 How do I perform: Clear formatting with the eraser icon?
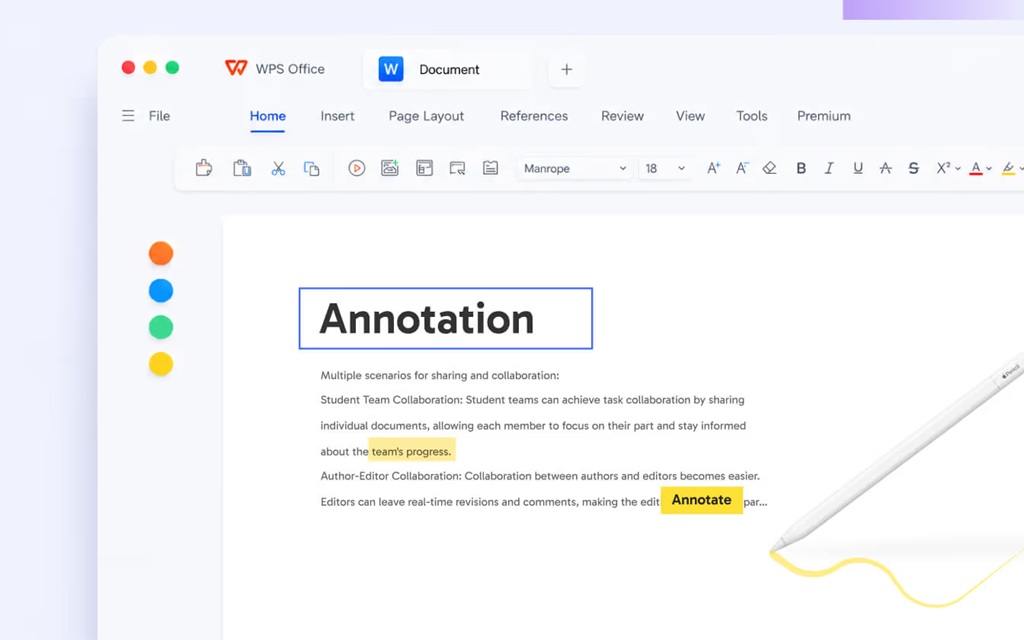coord(769,168)
